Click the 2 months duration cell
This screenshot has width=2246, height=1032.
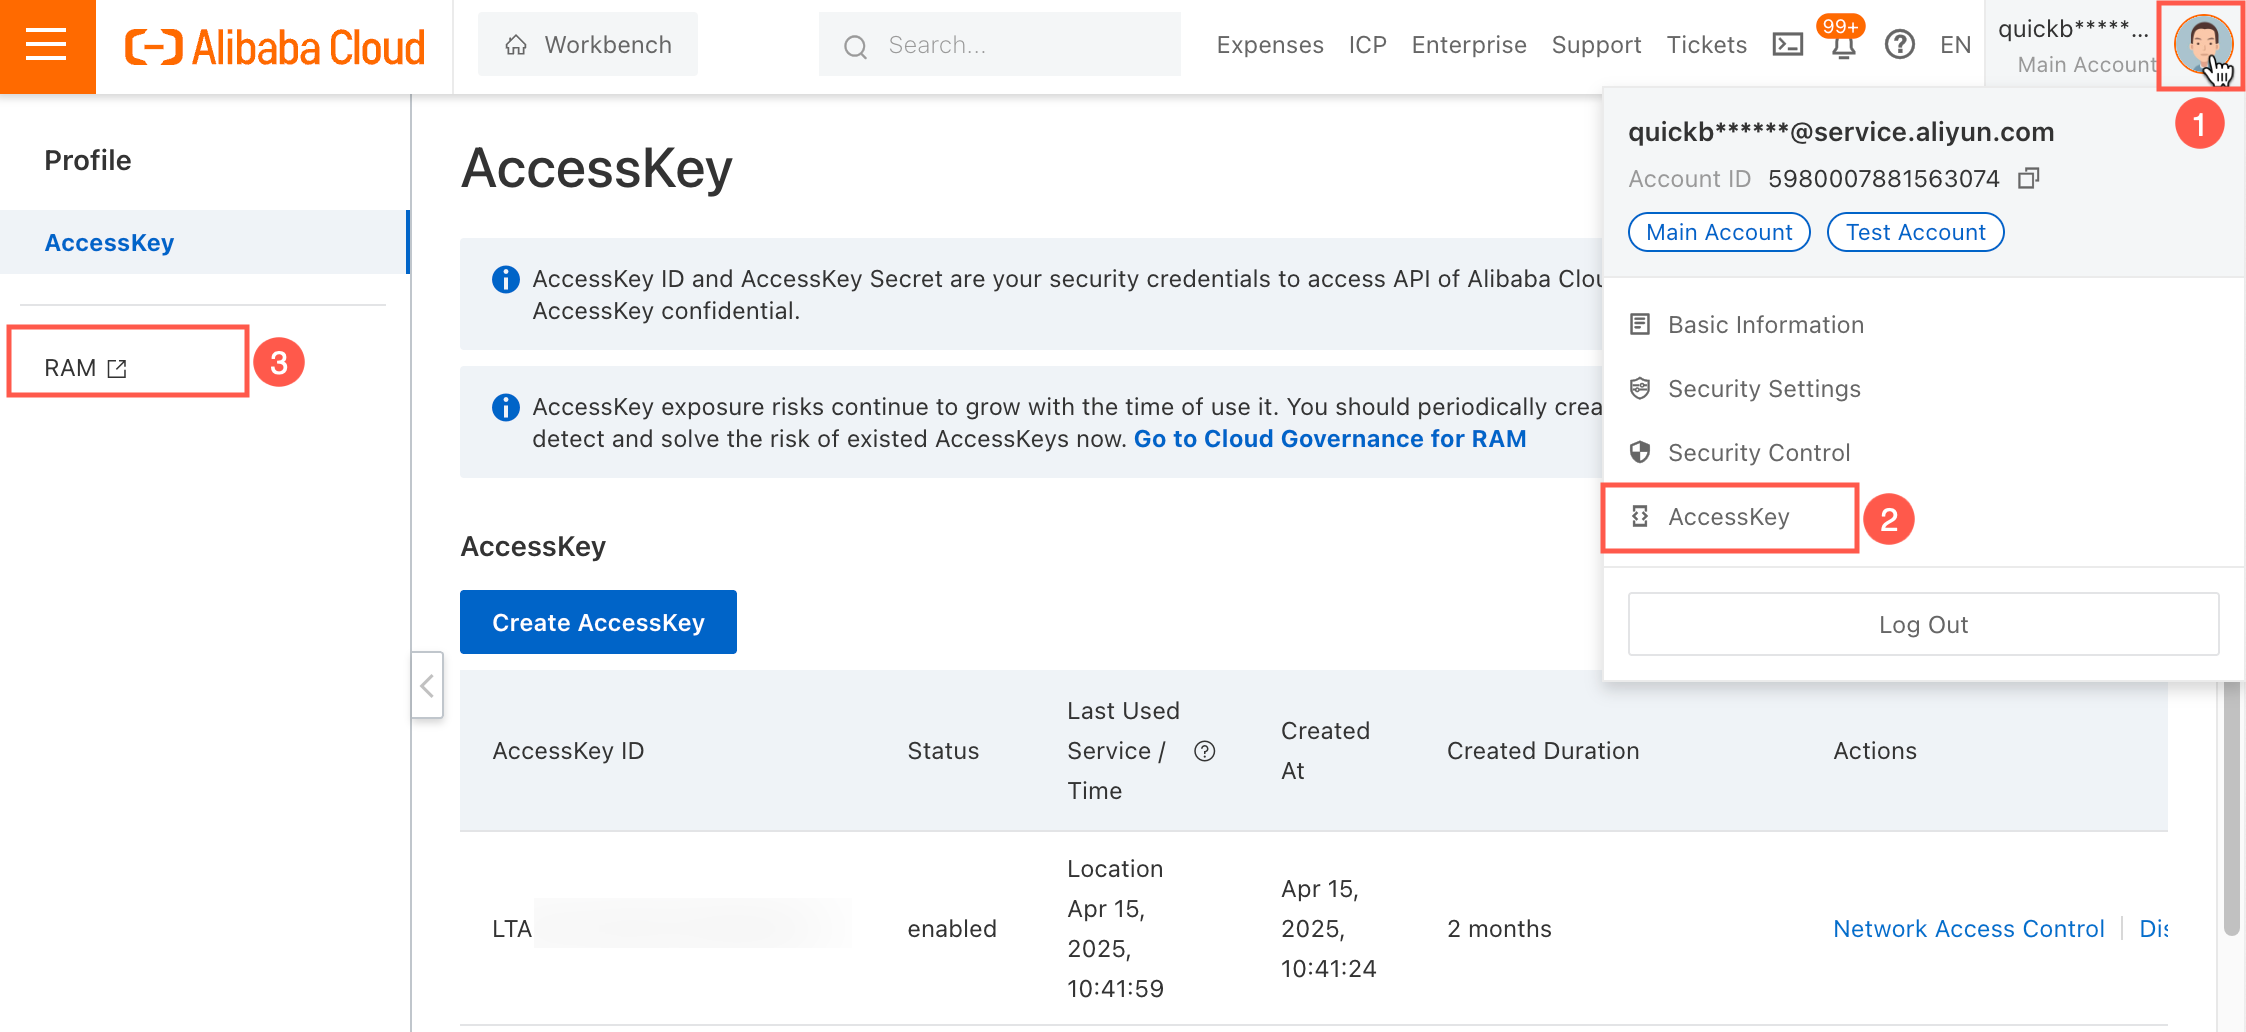pyautogui.click(x=1499, y=929)
